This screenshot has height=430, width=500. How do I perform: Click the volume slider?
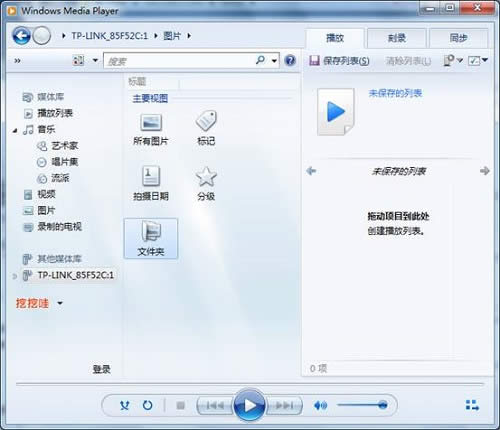click(362, 405)
